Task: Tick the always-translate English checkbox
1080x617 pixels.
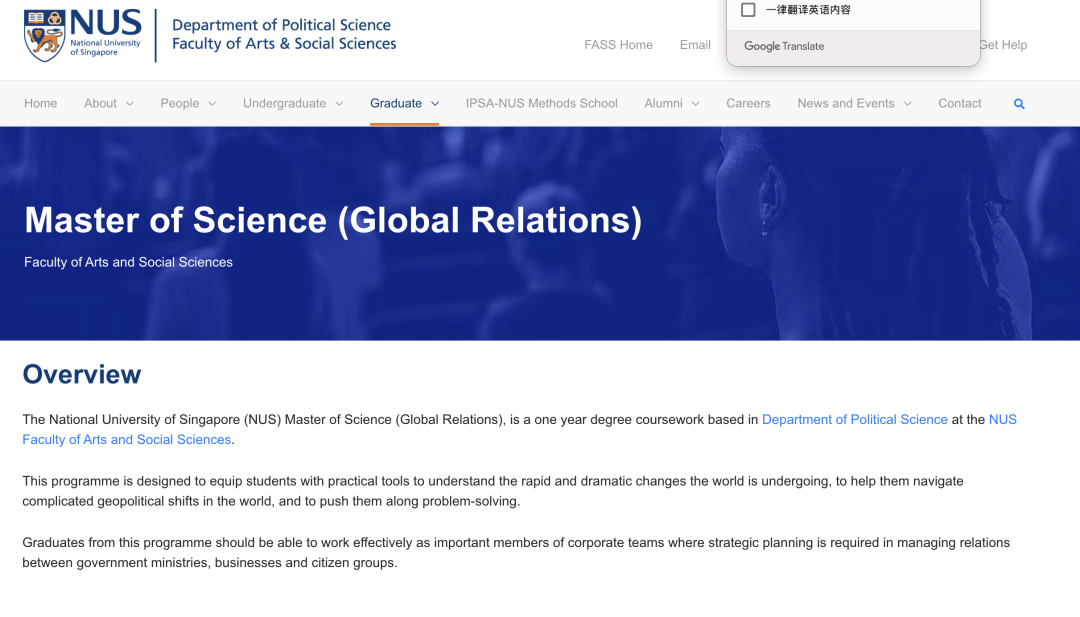Action: pyautogui.click(x=748, y=10)
